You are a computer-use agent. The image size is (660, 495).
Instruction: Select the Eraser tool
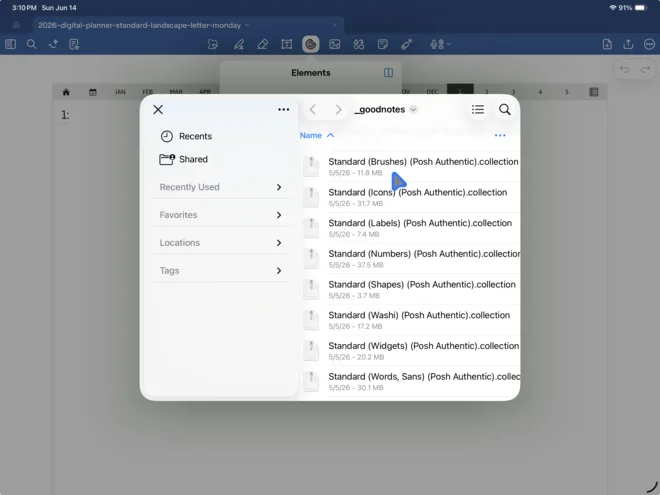click(263, 44)
